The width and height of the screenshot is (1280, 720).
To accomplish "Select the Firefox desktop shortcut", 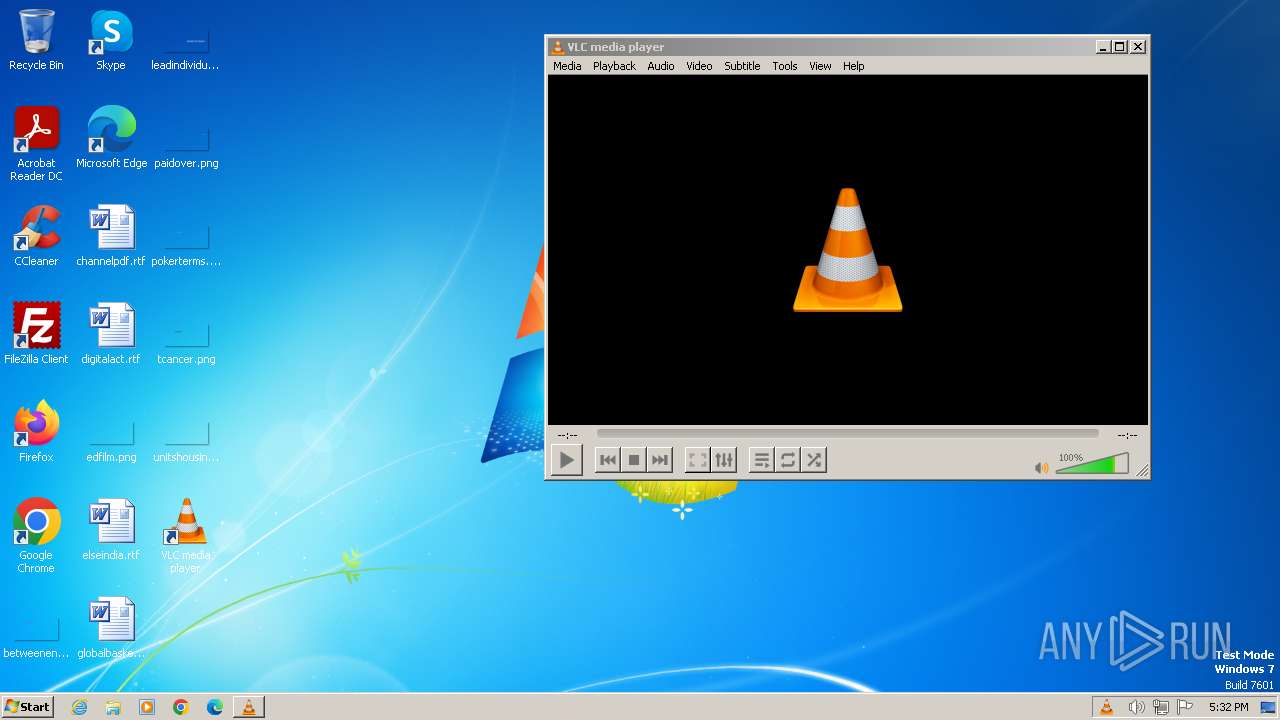I will click(36, 433).
